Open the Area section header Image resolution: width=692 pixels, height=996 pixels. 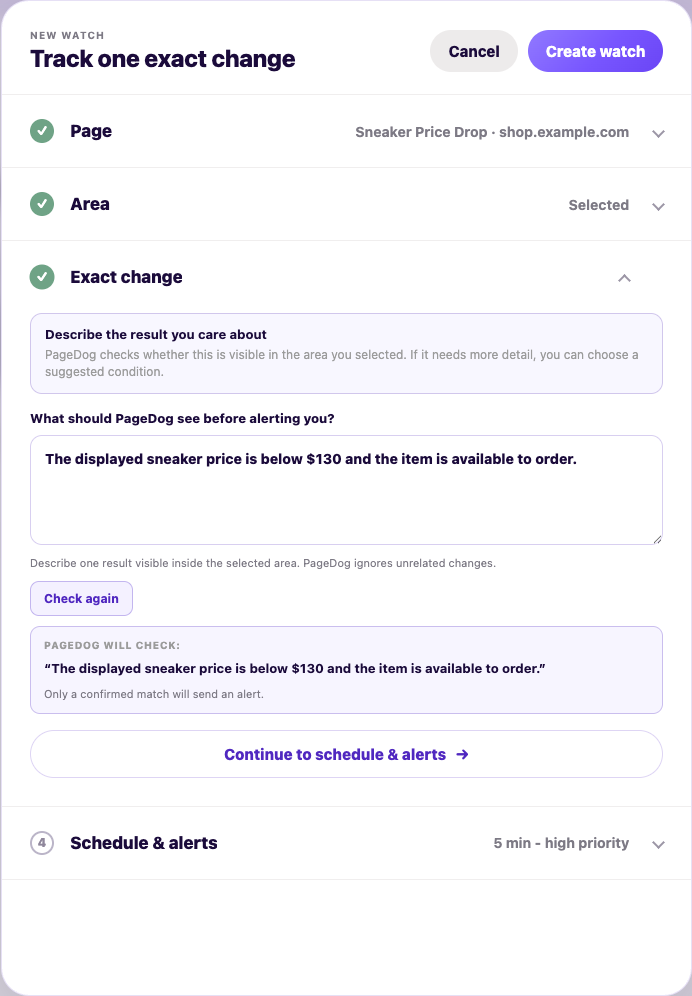click(x=346, y=205)
